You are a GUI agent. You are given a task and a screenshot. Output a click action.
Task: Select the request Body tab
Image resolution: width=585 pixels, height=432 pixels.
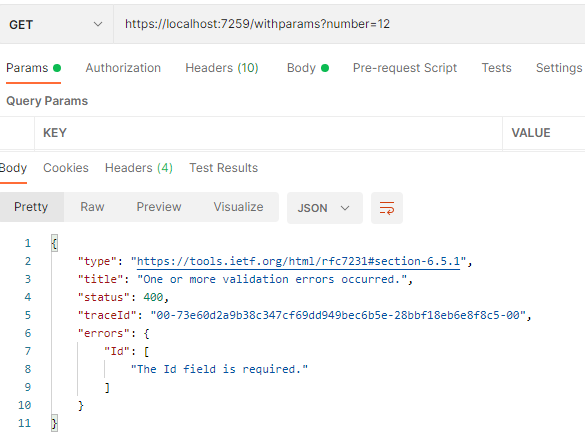pos(307,68)
